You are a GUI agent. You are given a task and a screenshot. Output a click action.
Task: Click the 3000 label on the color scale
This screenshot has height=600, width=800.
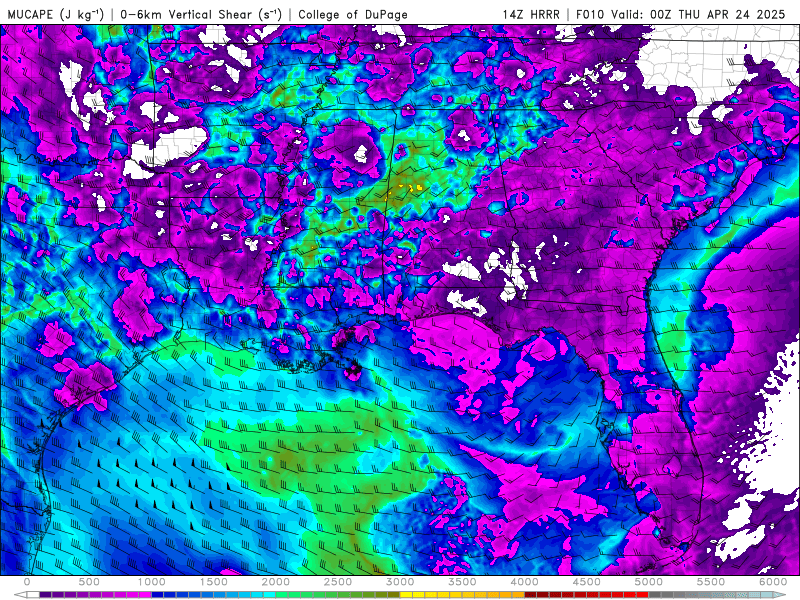400,582
